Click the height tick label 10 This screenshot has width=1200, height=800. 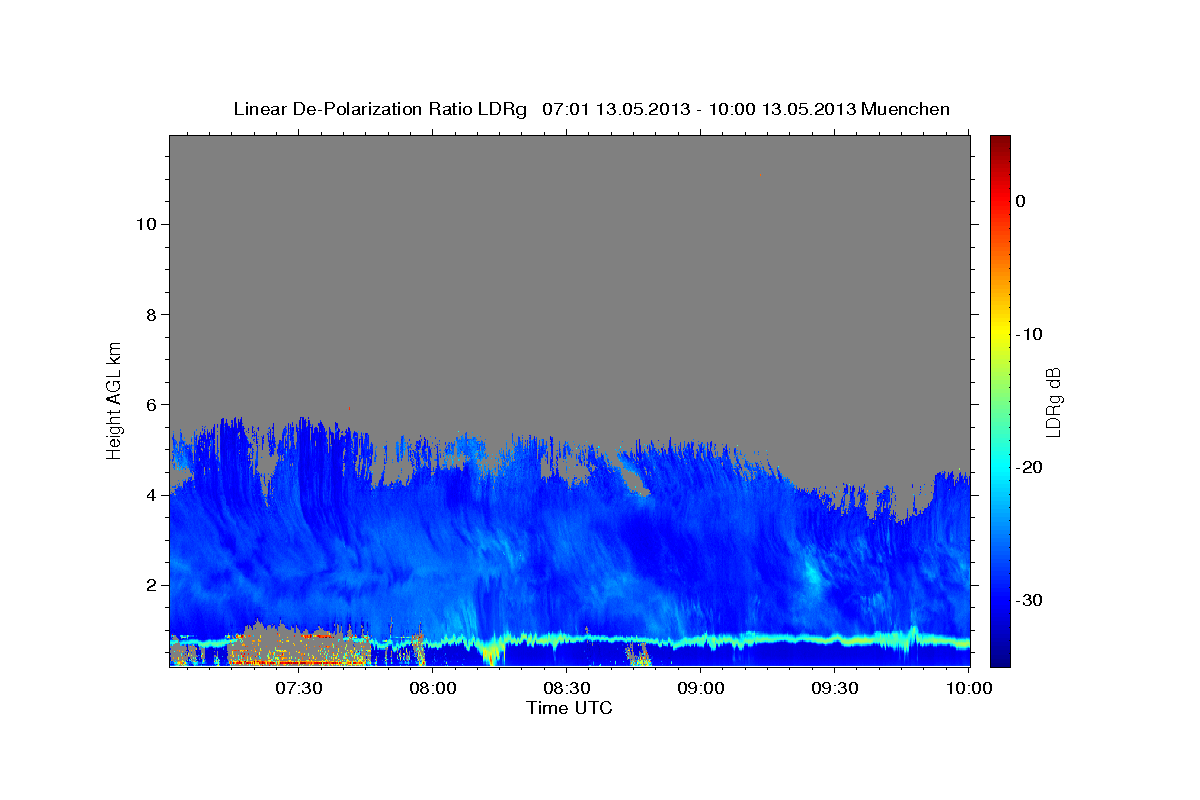[146, 224]
